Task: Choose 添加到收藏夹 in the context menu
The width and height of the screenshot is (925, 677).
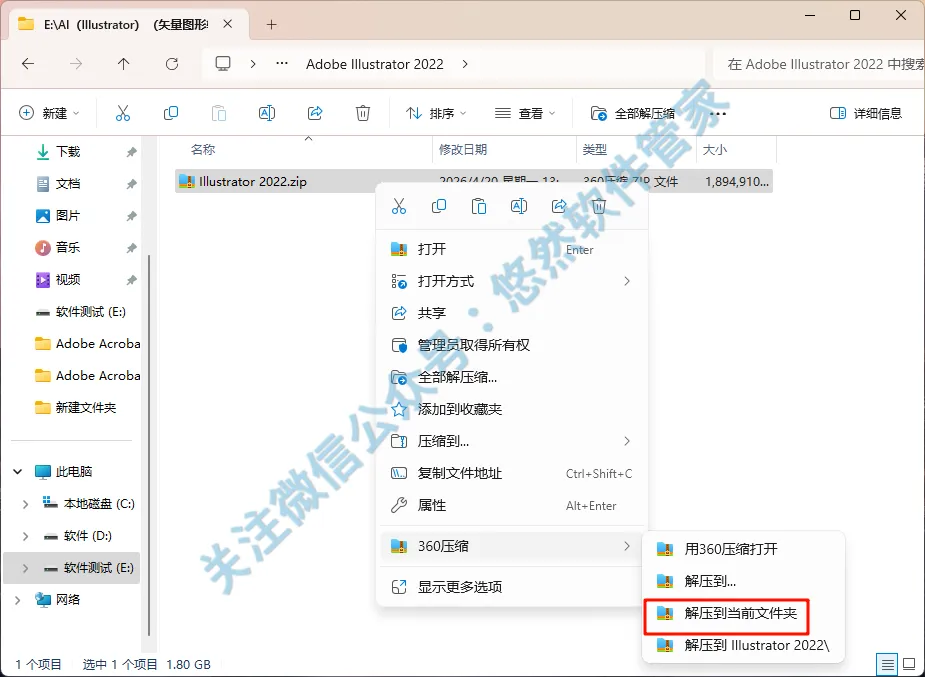Action: [x=512, y=409]
